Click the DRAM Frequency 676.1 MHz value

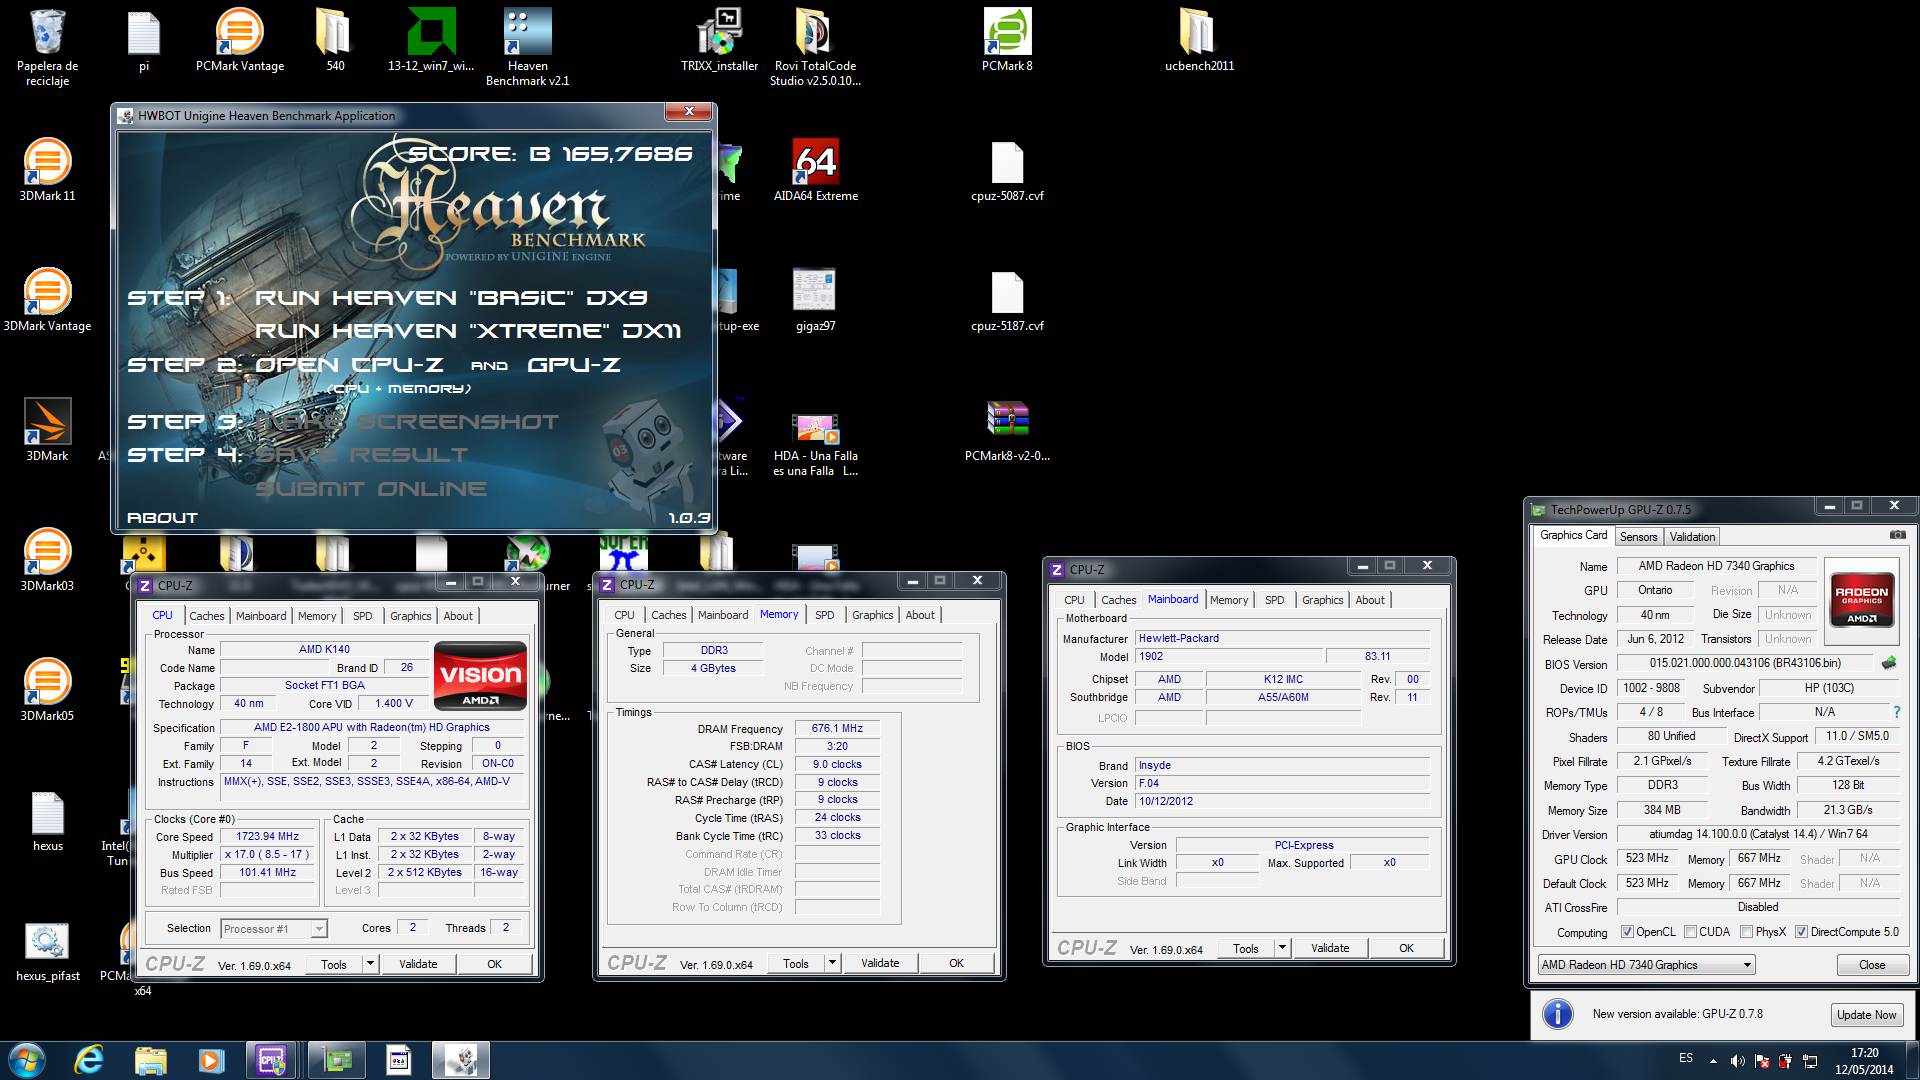pyautogui.click(x=838, y=728)
